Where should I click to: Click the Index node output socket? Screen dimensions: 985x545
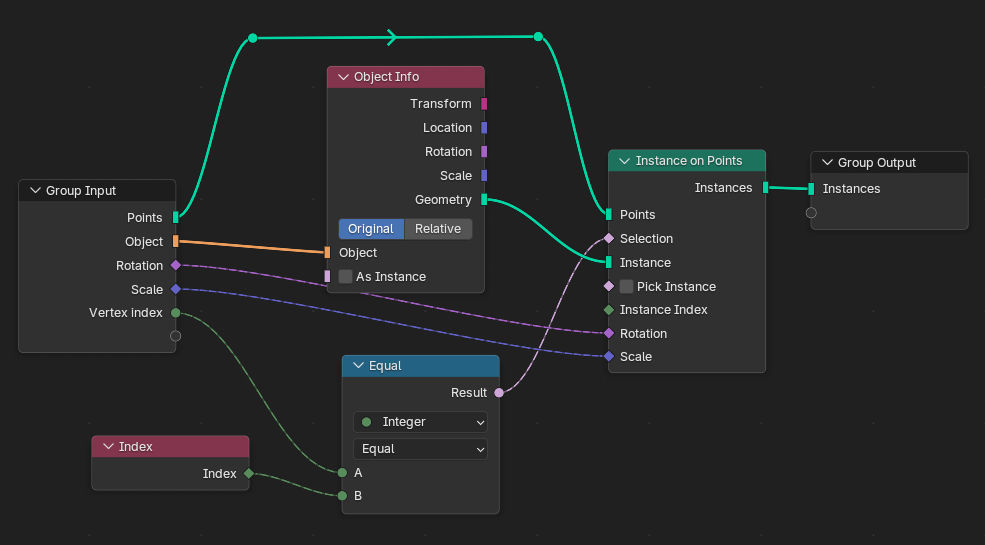pyautogui.click(x=249, y=473)
